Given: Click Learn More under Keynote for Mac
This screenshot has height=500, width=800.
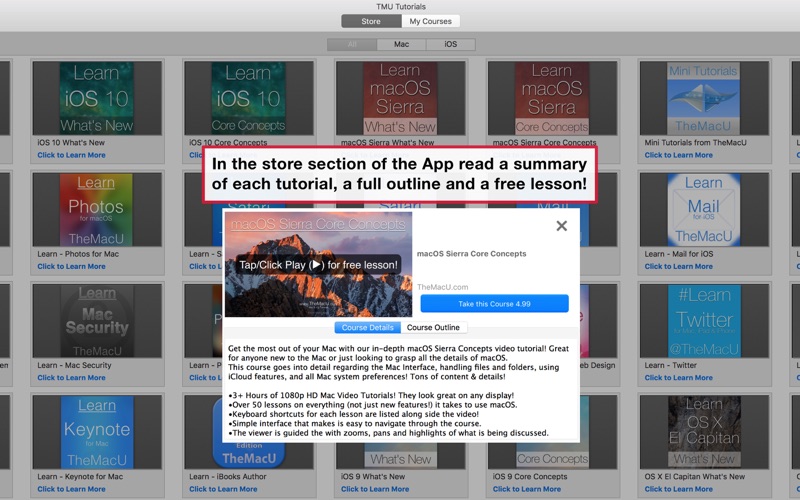Looking at the screenshot, I should click(71, 489).
